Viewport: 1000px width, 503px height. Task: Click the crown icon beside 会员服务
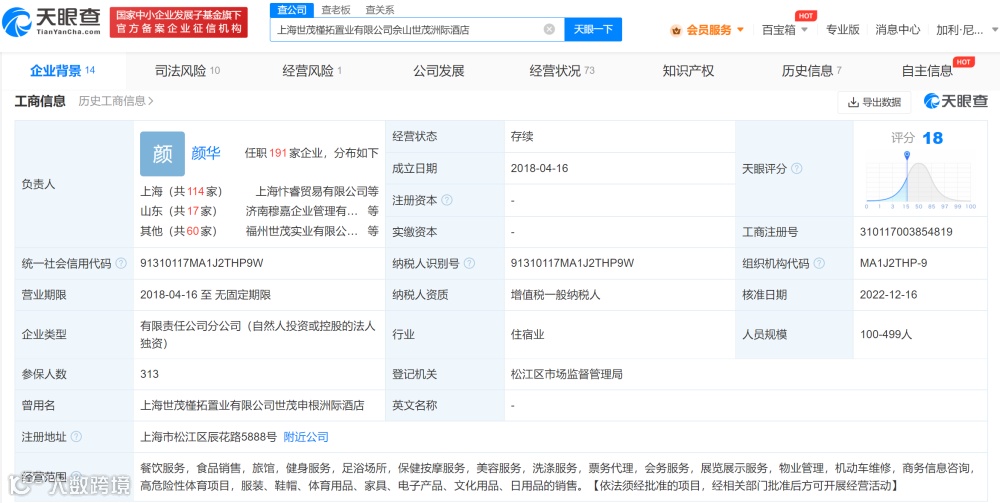[x=676, y=30]
